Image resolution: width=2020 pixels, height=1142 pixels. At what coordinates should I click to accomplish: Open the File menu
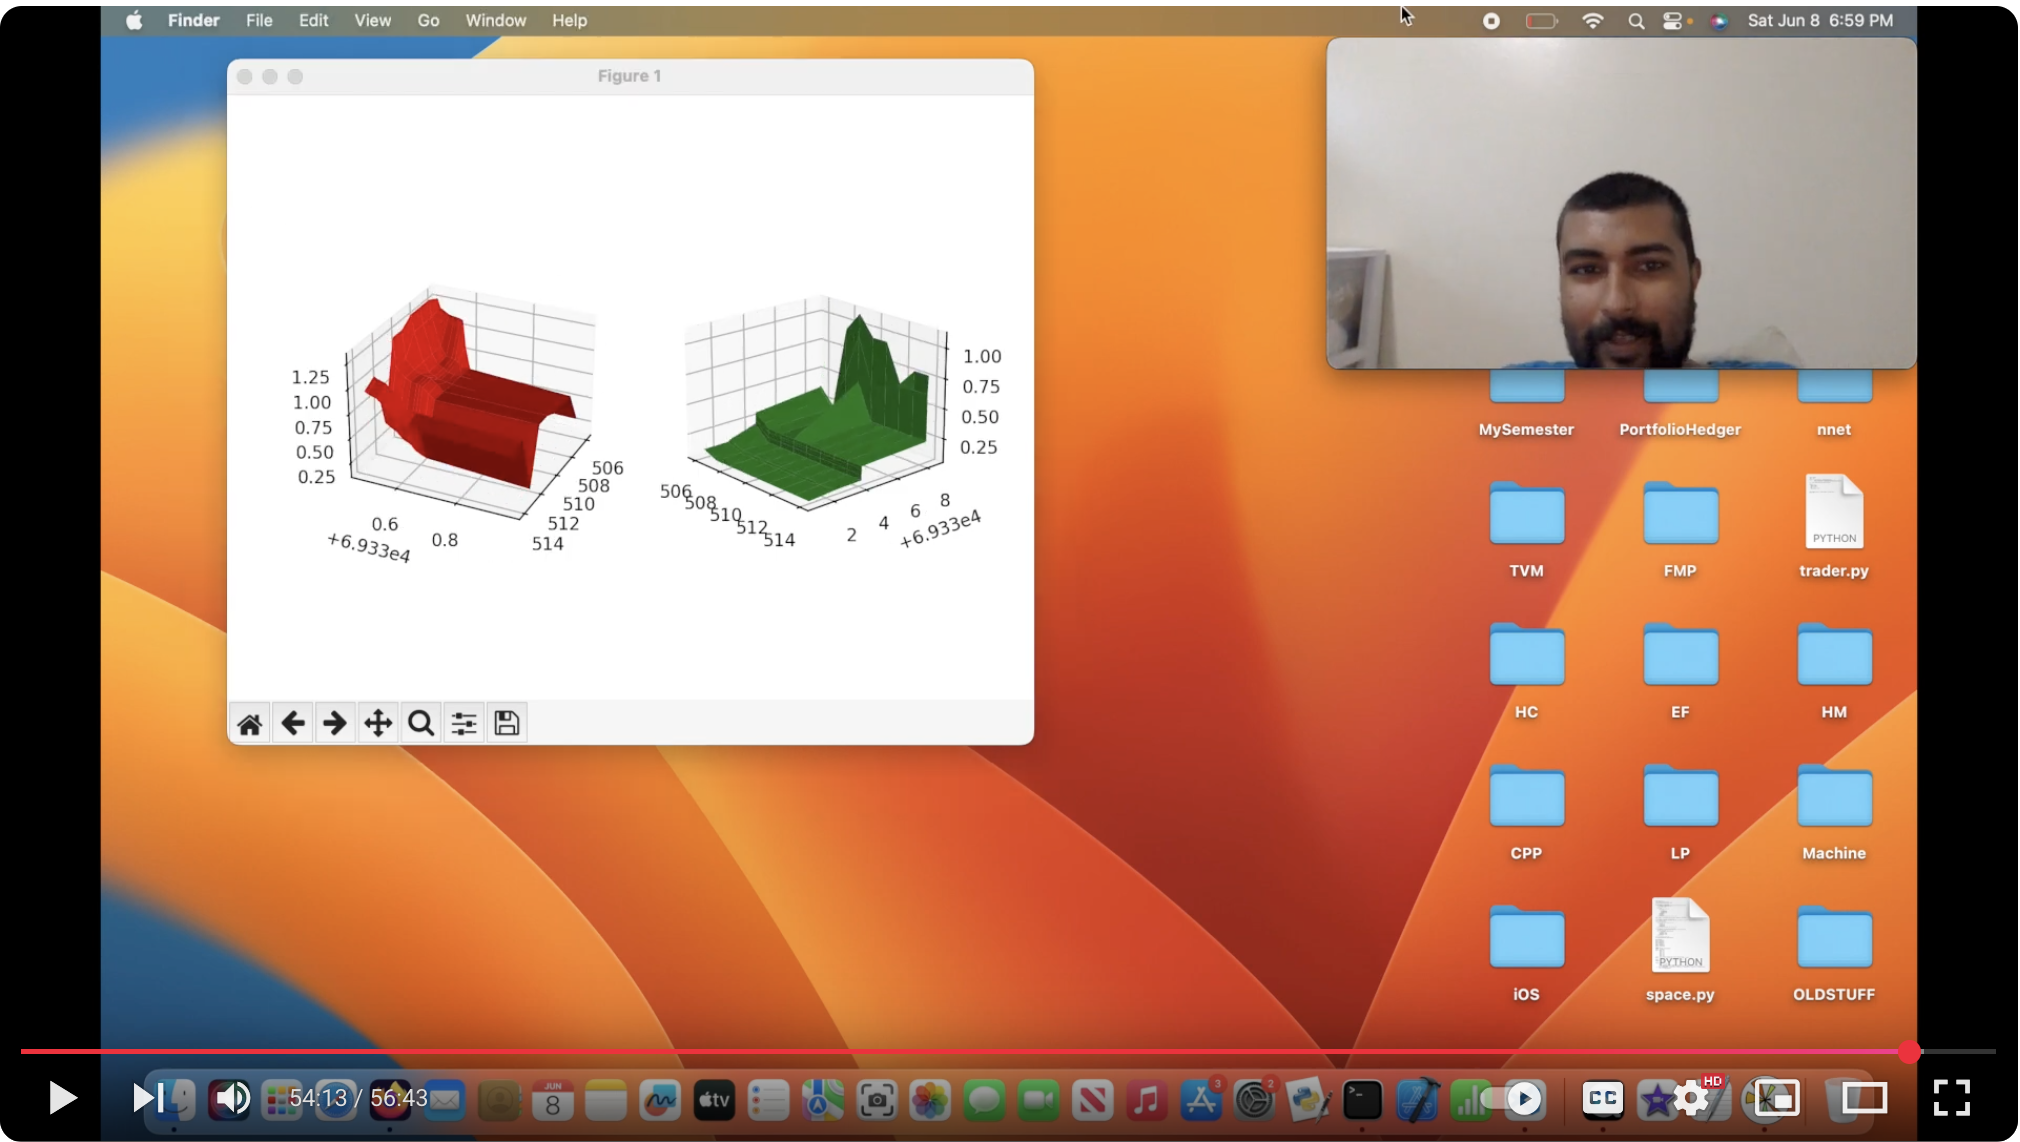click(x=259, y=20)
